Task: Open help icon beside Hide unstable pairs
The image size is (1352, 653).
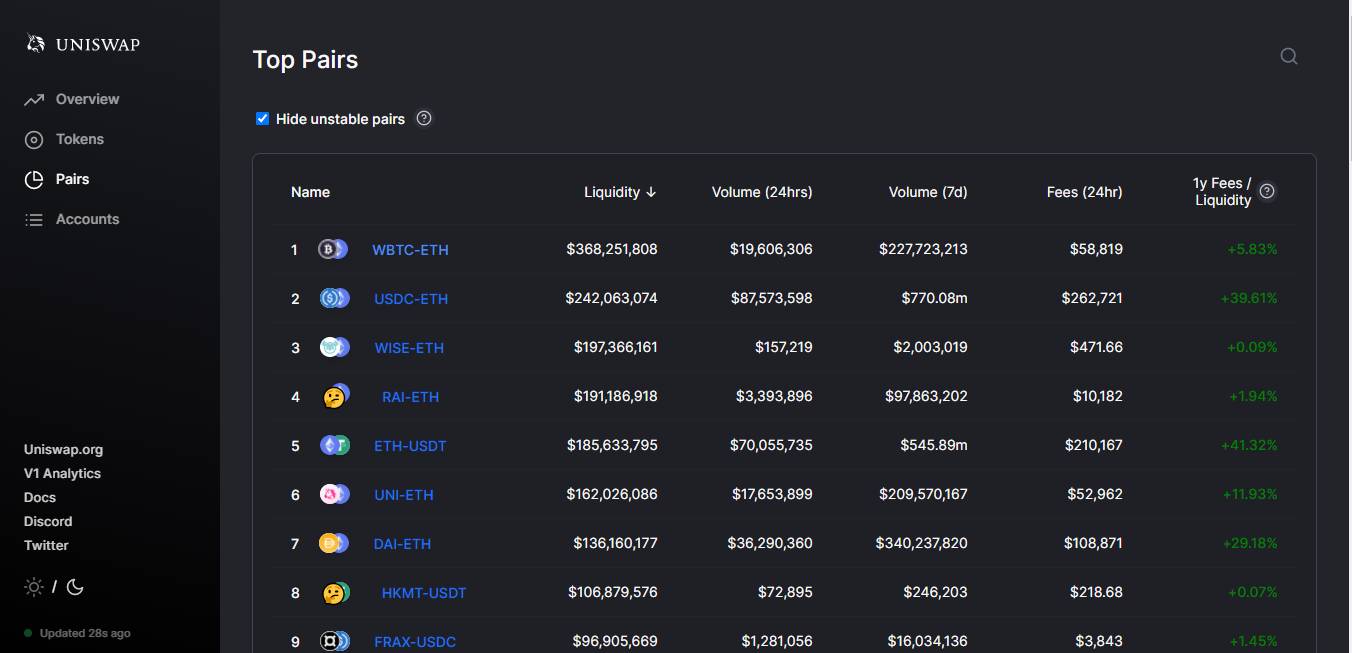Action: (424, 118)
